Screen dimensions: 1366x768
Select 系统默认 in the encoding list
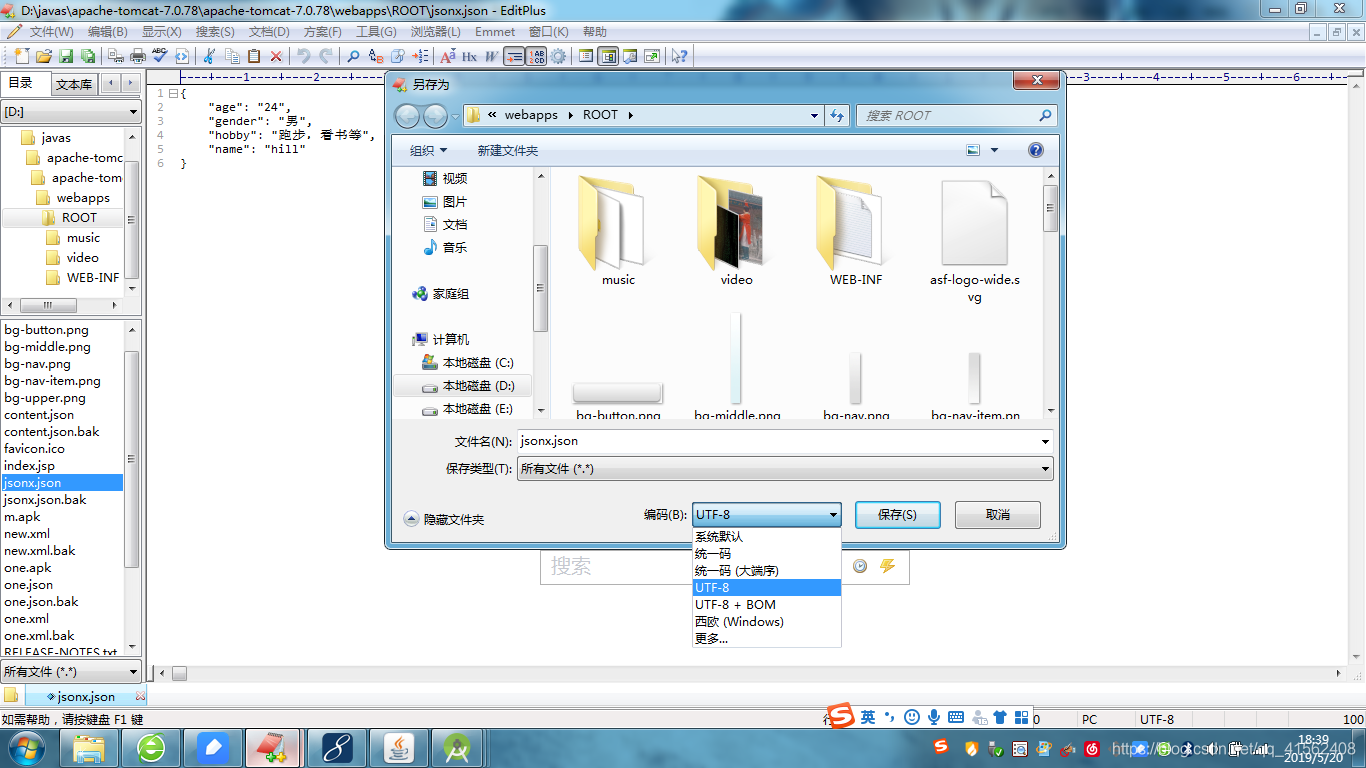click(767, 536)
